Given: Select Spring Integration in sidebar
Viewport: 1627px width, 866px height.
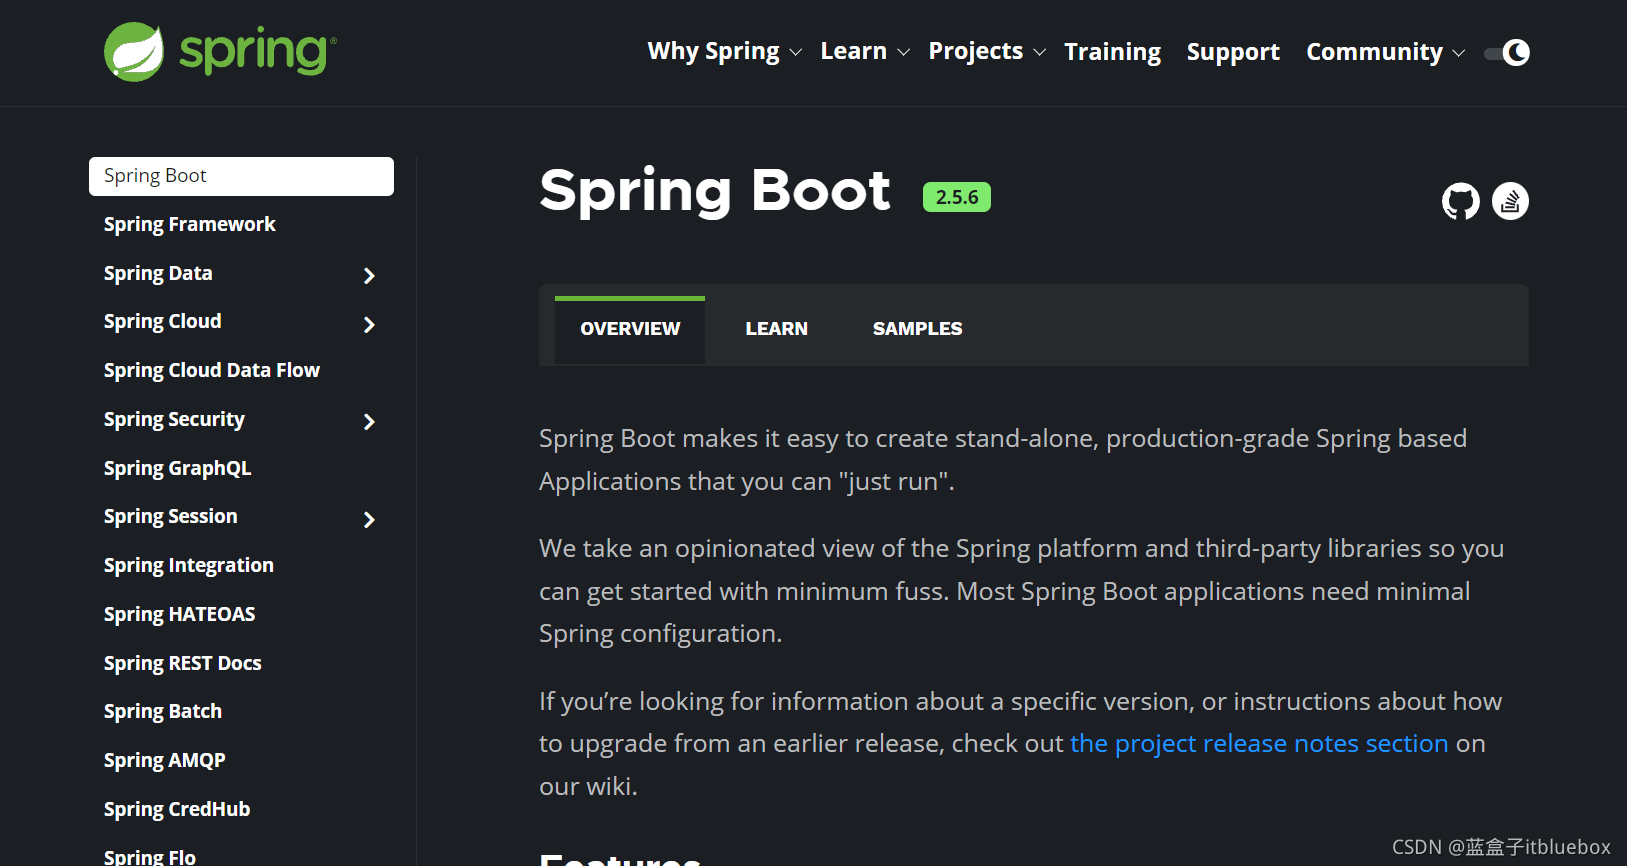Looking at the screenshot, I should pos(189,566).
